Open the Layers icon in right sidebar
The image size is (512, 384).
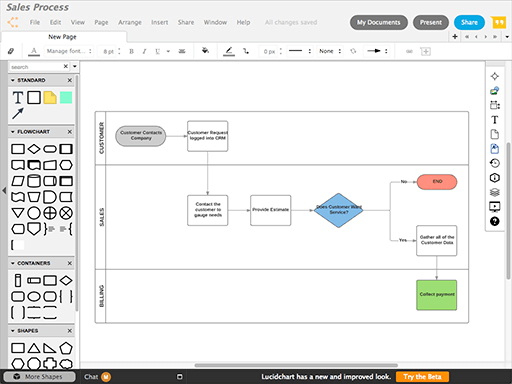495,192
